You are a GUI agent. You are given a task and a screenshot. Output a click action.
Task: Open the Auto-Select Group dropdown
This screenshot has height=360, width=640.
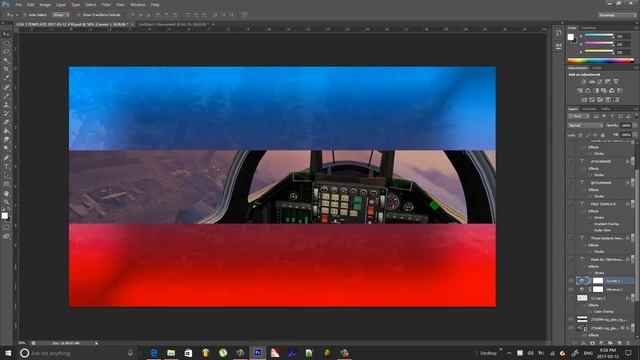pyautogui.click(x=61, y=15)
